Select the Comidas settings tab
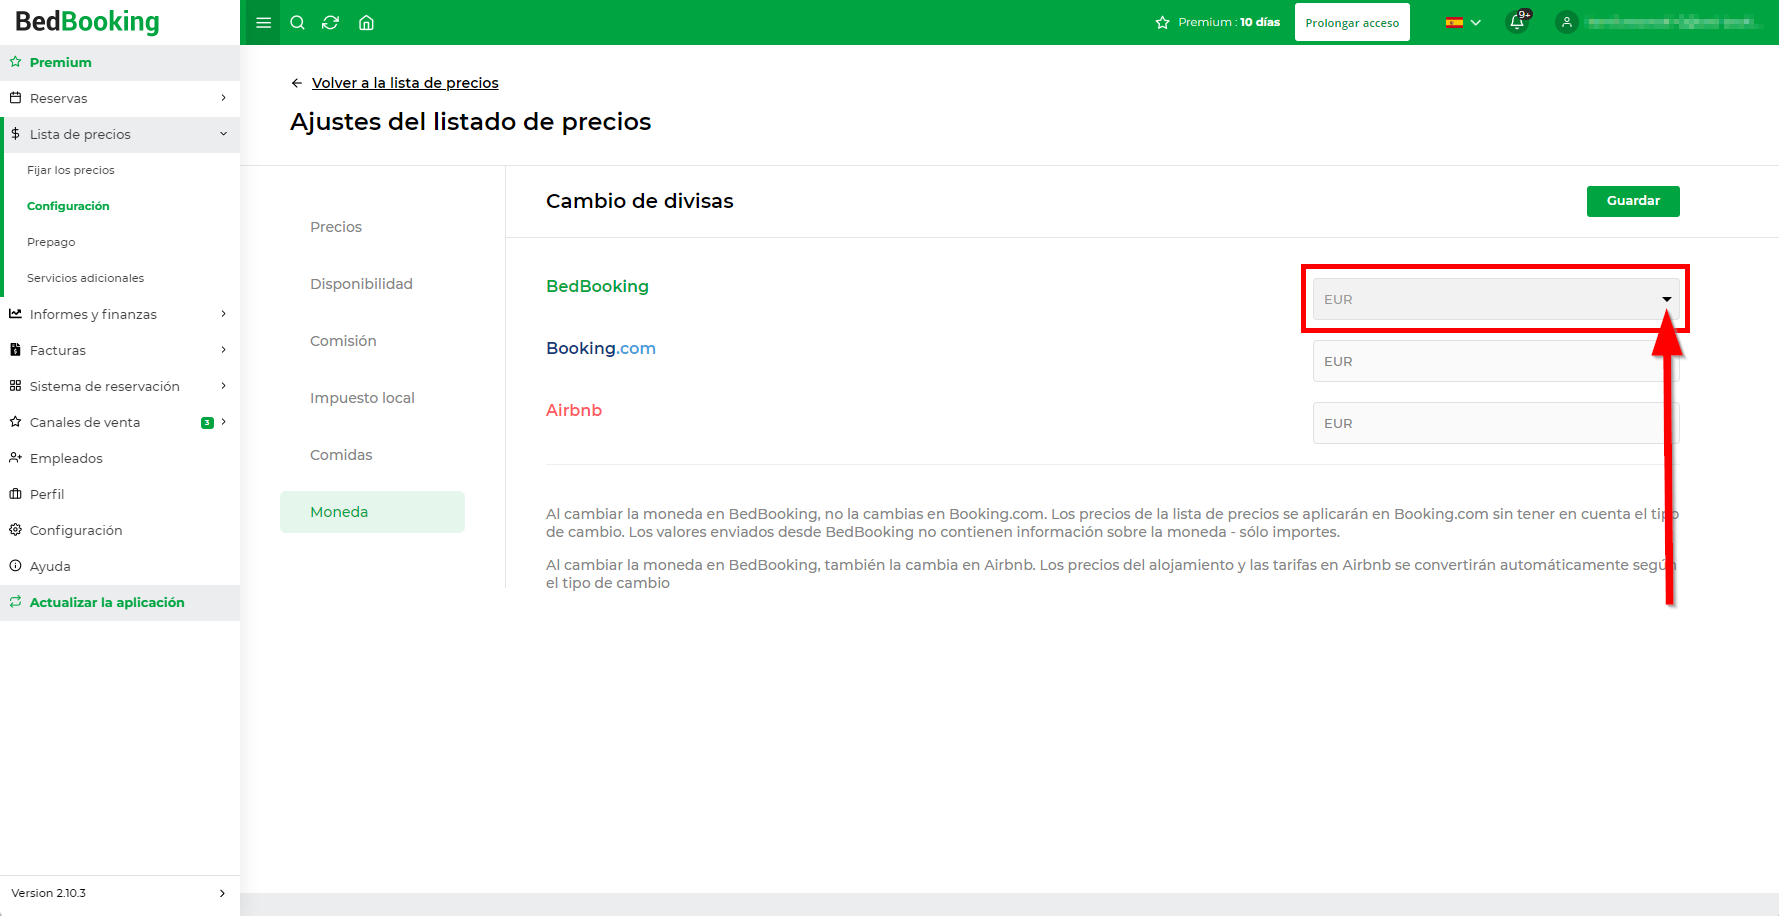 pos(372,455)
